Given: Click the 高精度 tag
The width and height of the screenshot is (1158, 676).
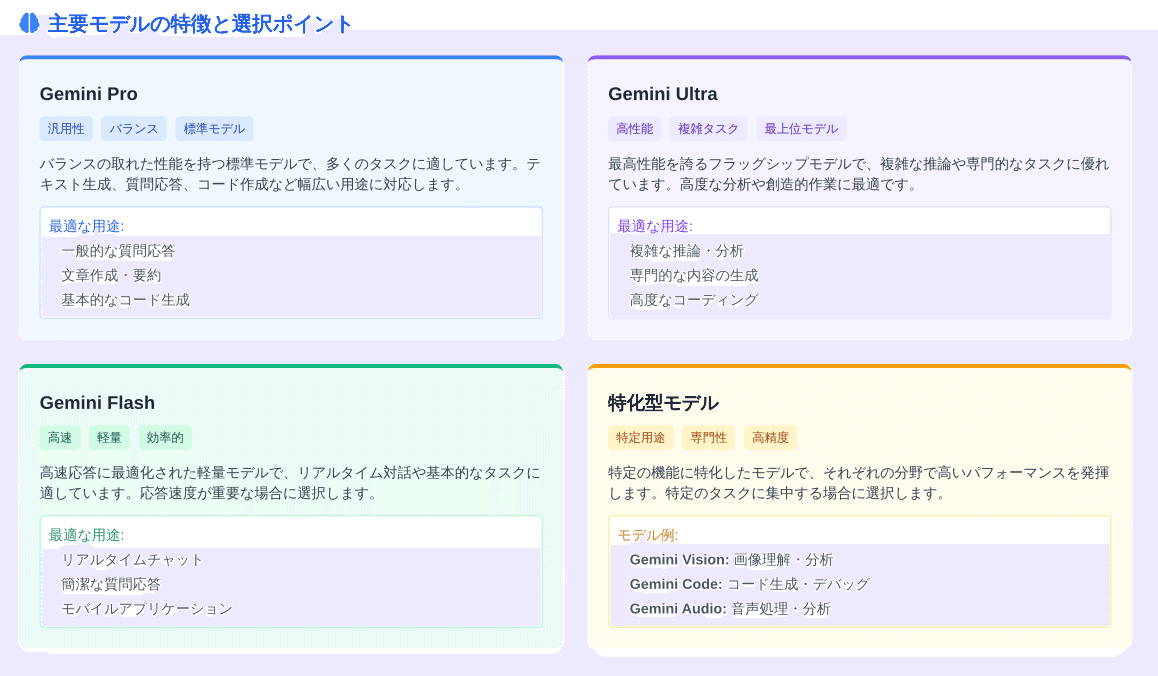Looking at the screenshot, I should (770, 437).
